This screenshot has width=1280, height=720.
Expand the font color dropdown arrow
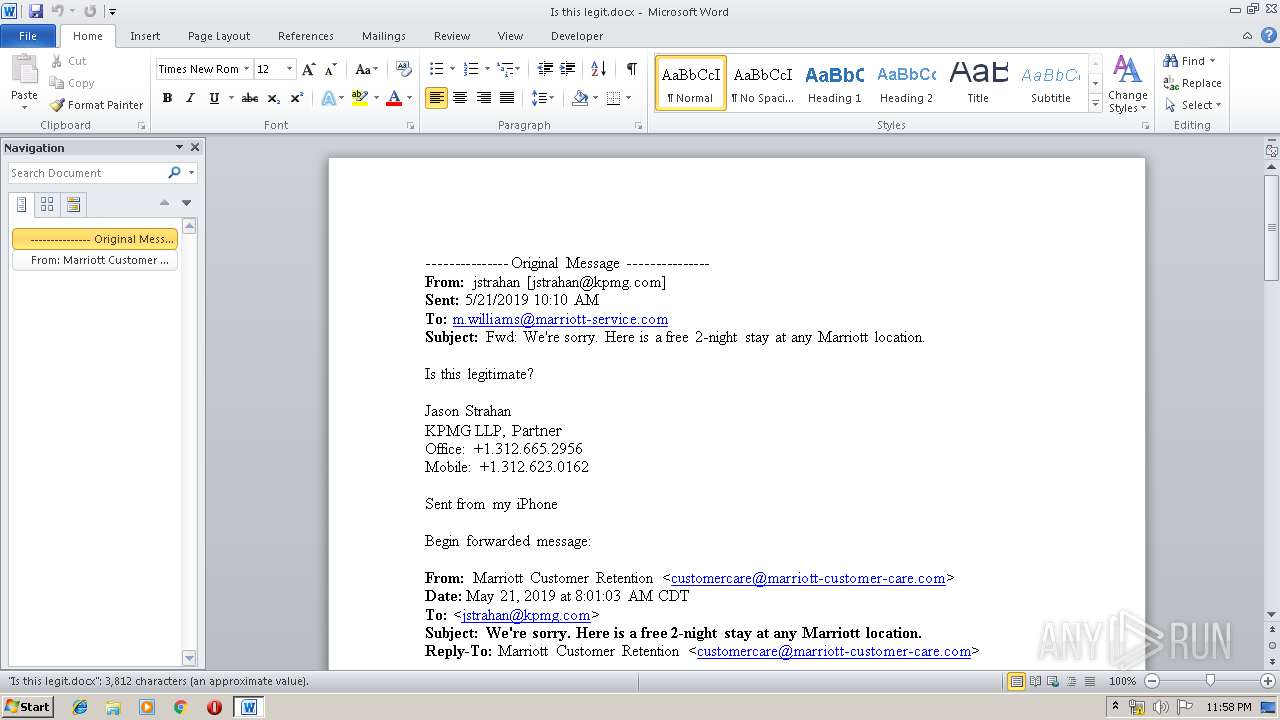pos(409,98)
